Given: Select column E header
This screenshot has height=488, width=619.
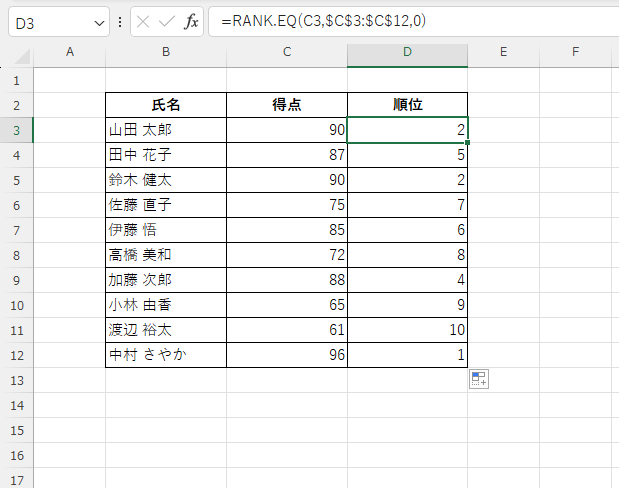Looking at the screenshot, I should pyautogui.click(x=503, y=52).
